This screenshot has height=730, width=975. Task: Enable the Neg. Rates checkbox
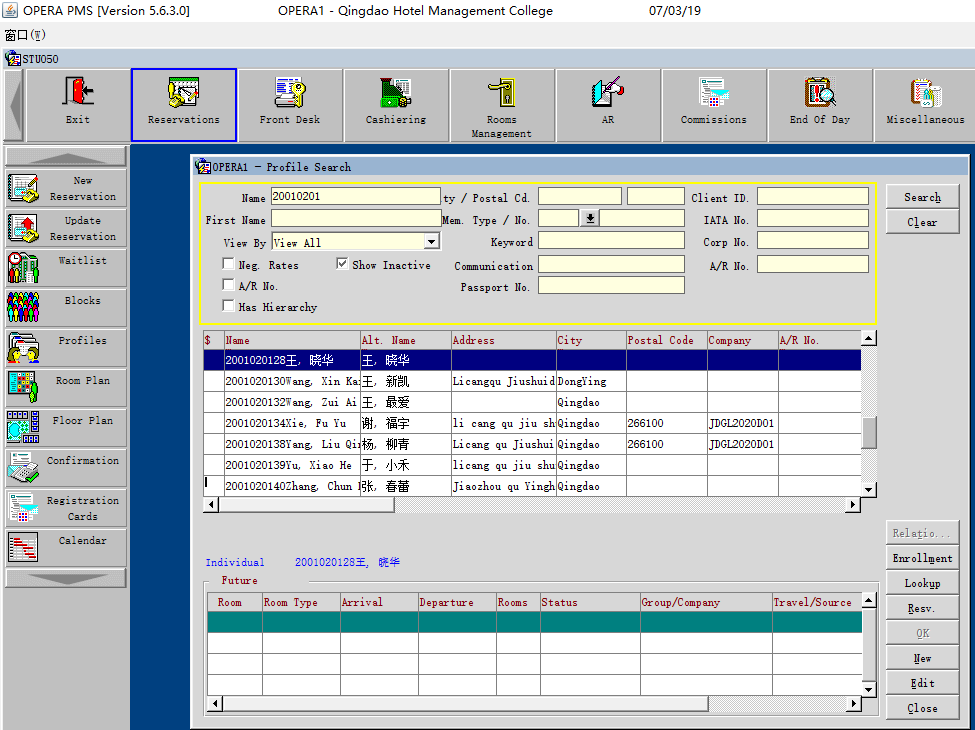[229, 265]
